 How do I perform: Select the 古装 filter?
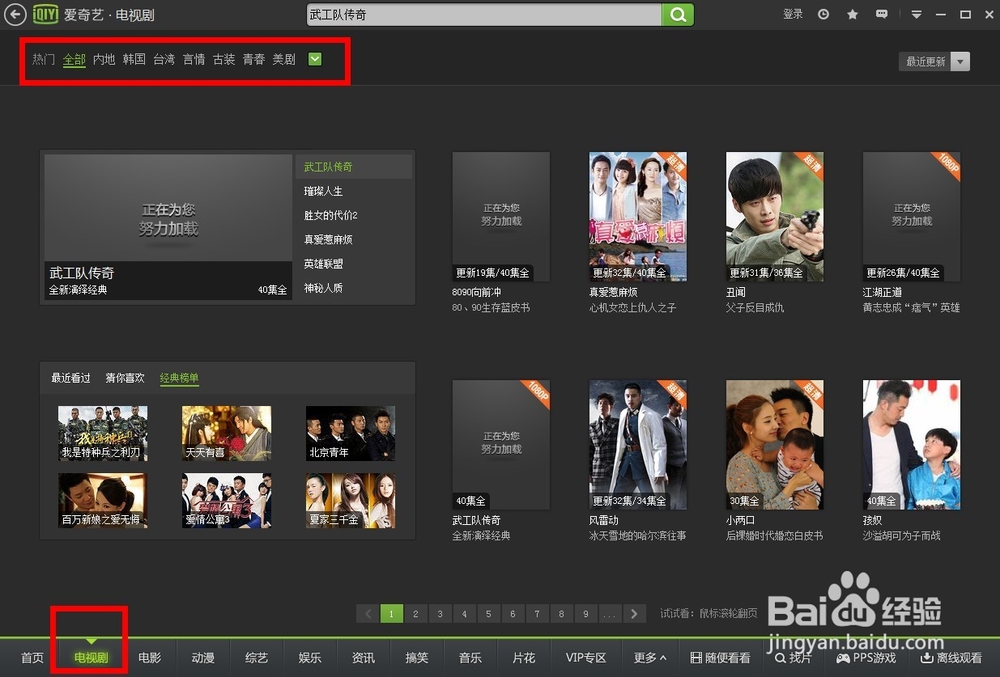coord(224,59)
